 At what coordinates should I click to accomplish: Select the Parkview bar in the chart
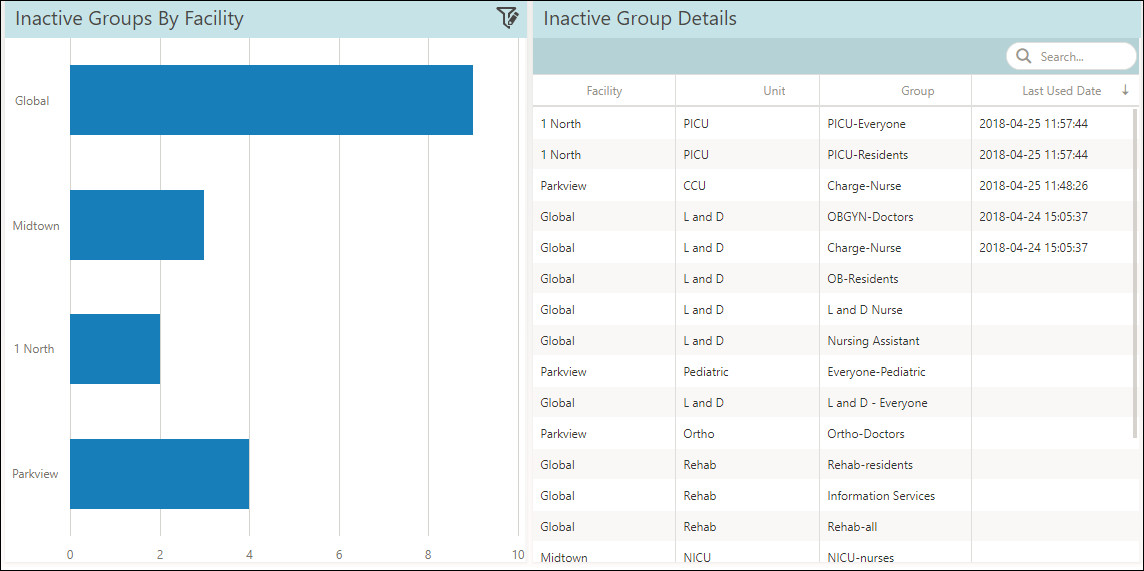point(160,473)
